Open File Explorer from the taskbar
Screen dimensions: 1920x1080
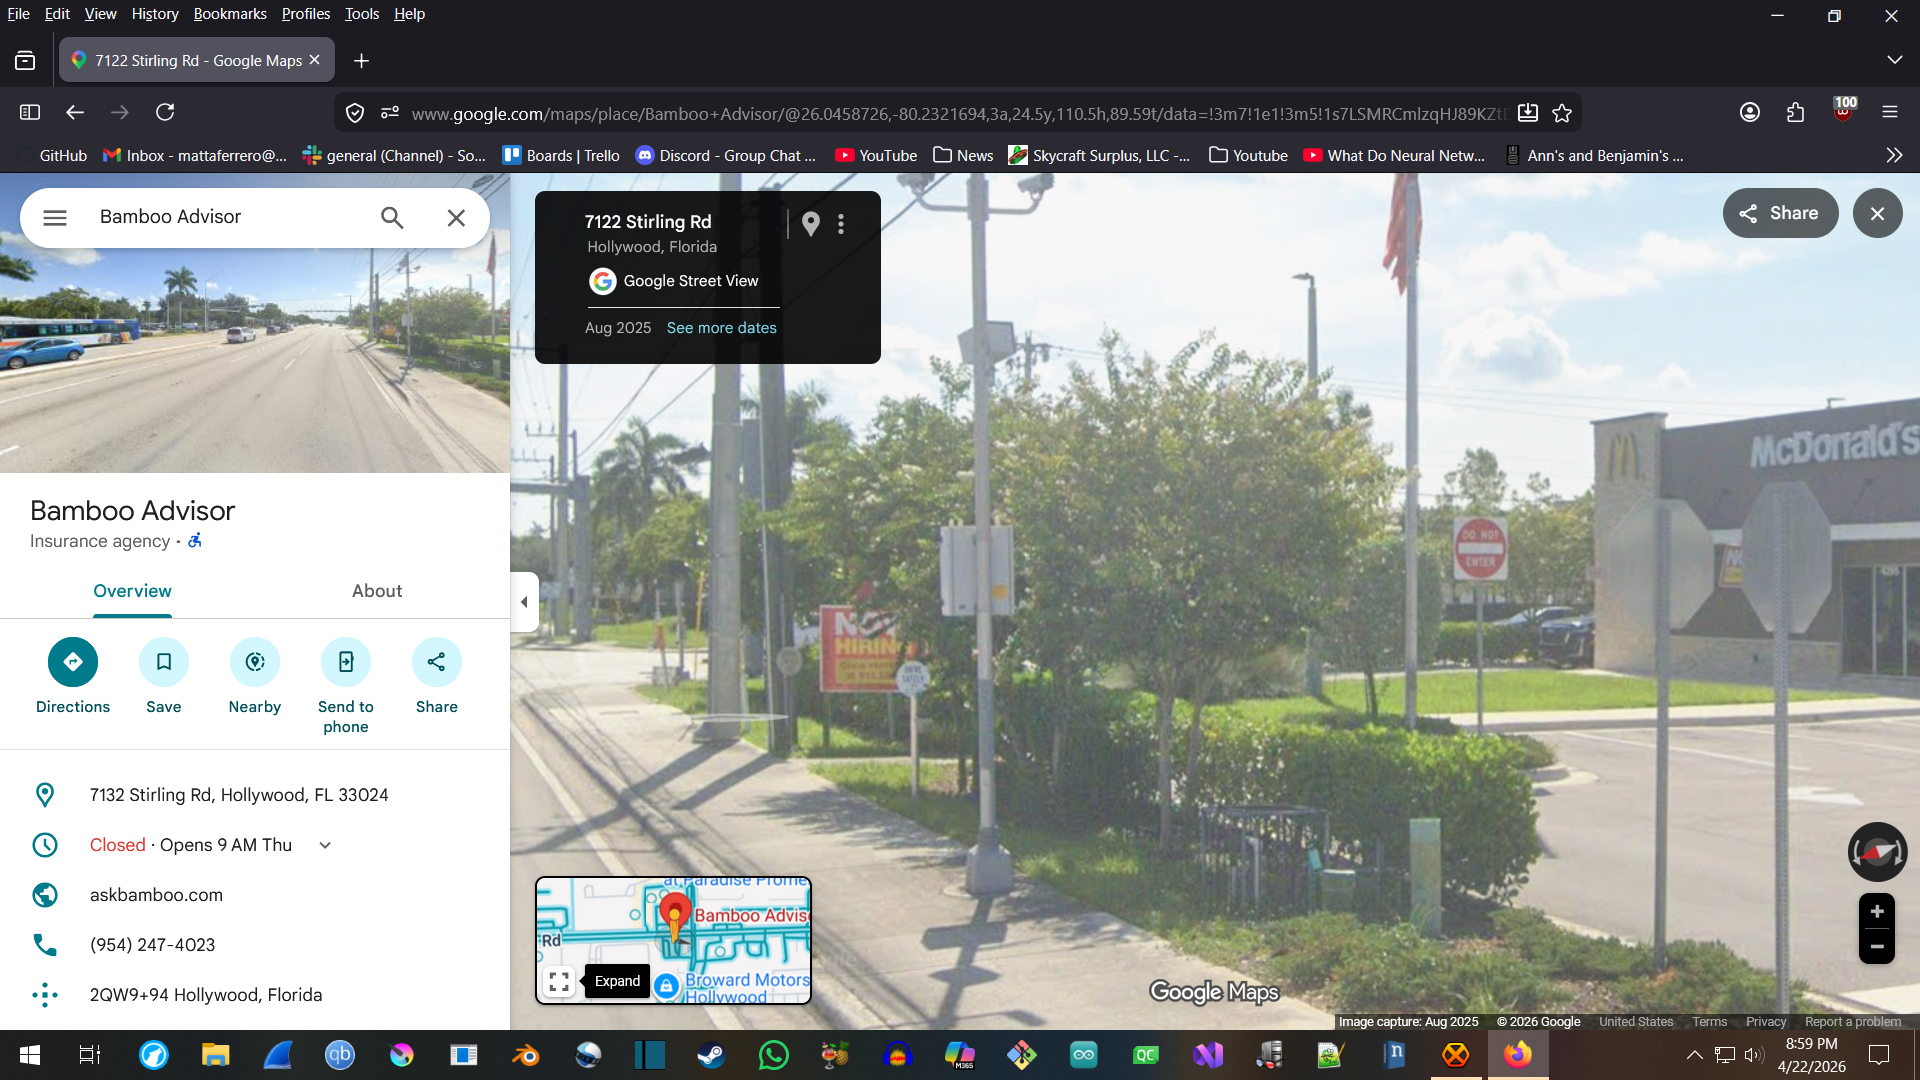pyautogui.click(x=215, y=1055)
